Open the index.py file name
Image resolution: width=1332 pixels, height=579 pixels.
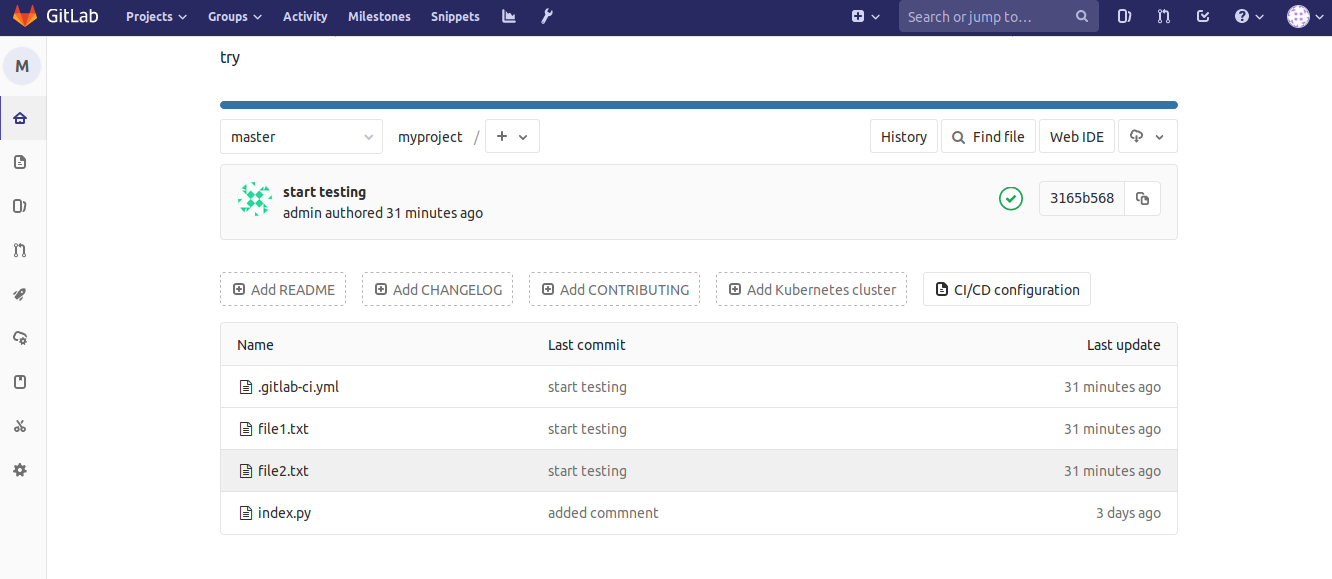[x=284, y=513]
